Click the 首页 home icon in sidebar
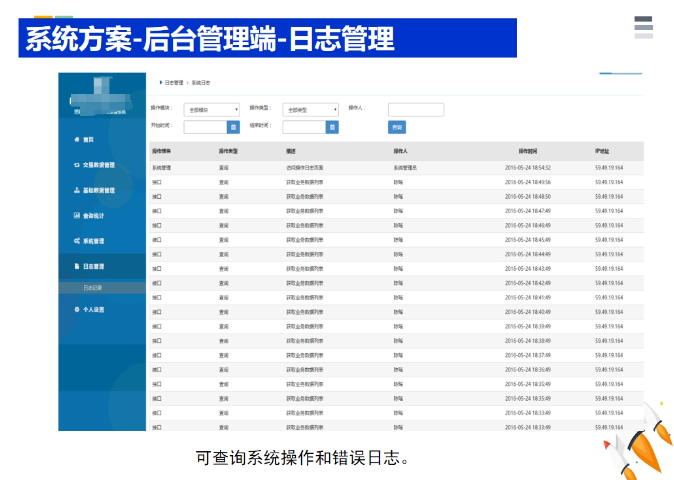 (x=77, y=139)
